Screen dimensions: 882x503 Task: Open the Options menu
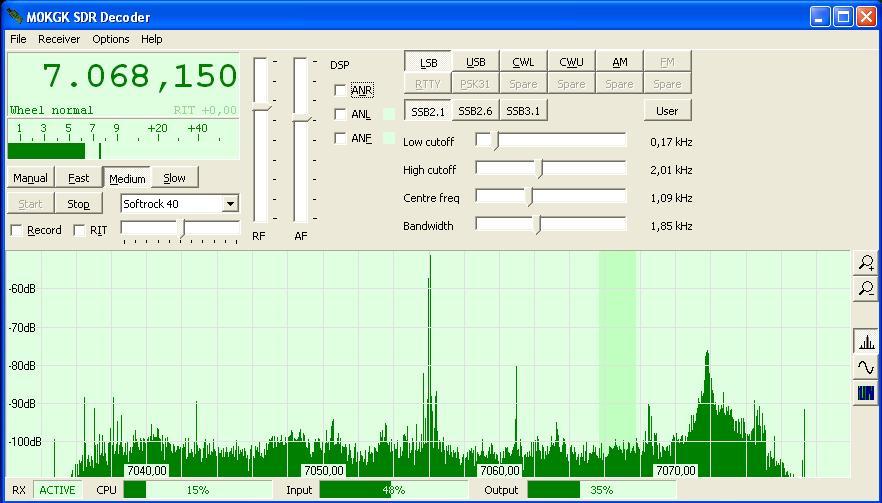tap(111, 39)
